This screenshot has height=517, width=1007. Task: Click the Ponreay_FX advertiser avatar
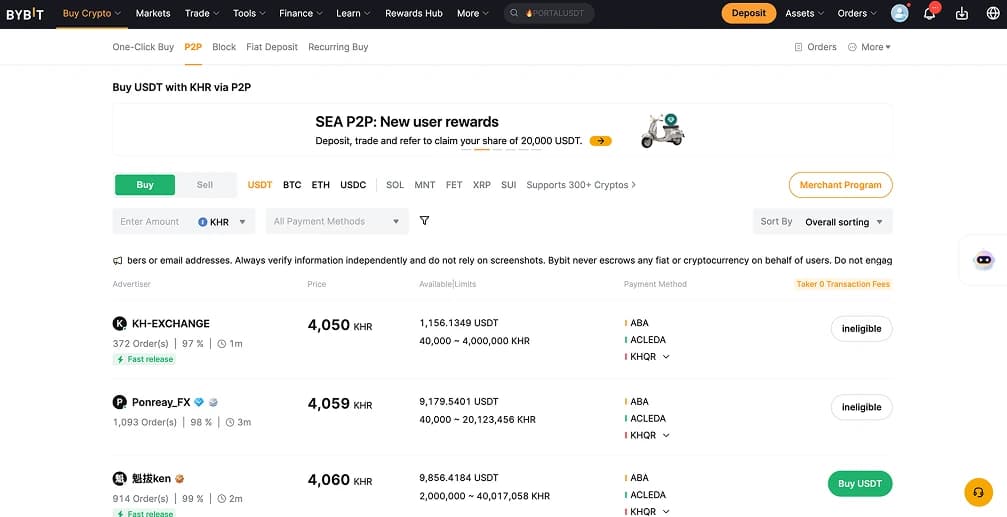click(119, 403)
